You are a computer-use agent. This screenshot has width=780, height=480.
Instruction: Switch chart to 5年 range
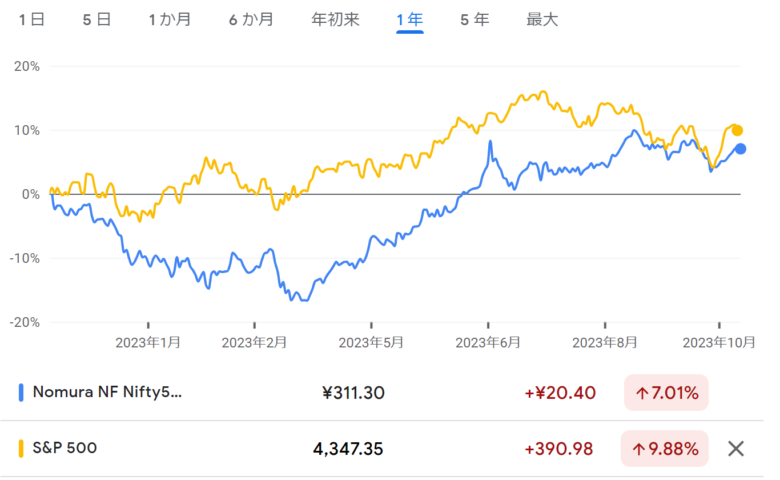(x=475, y=19)
